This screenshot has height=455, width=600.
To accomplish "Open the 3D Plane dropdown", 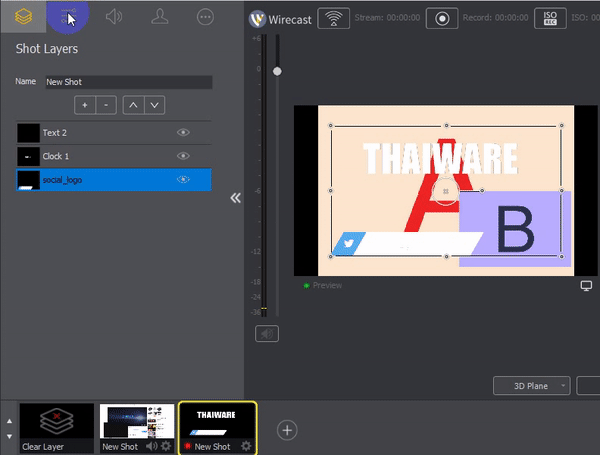I will (x=532, y=386).
